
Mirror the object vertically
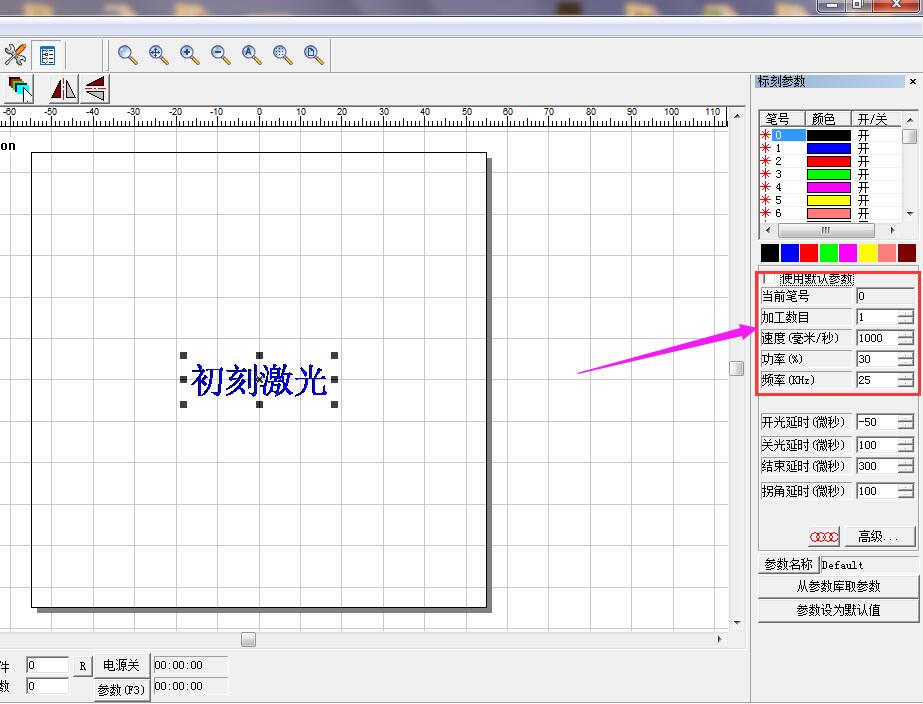(95, 89)
